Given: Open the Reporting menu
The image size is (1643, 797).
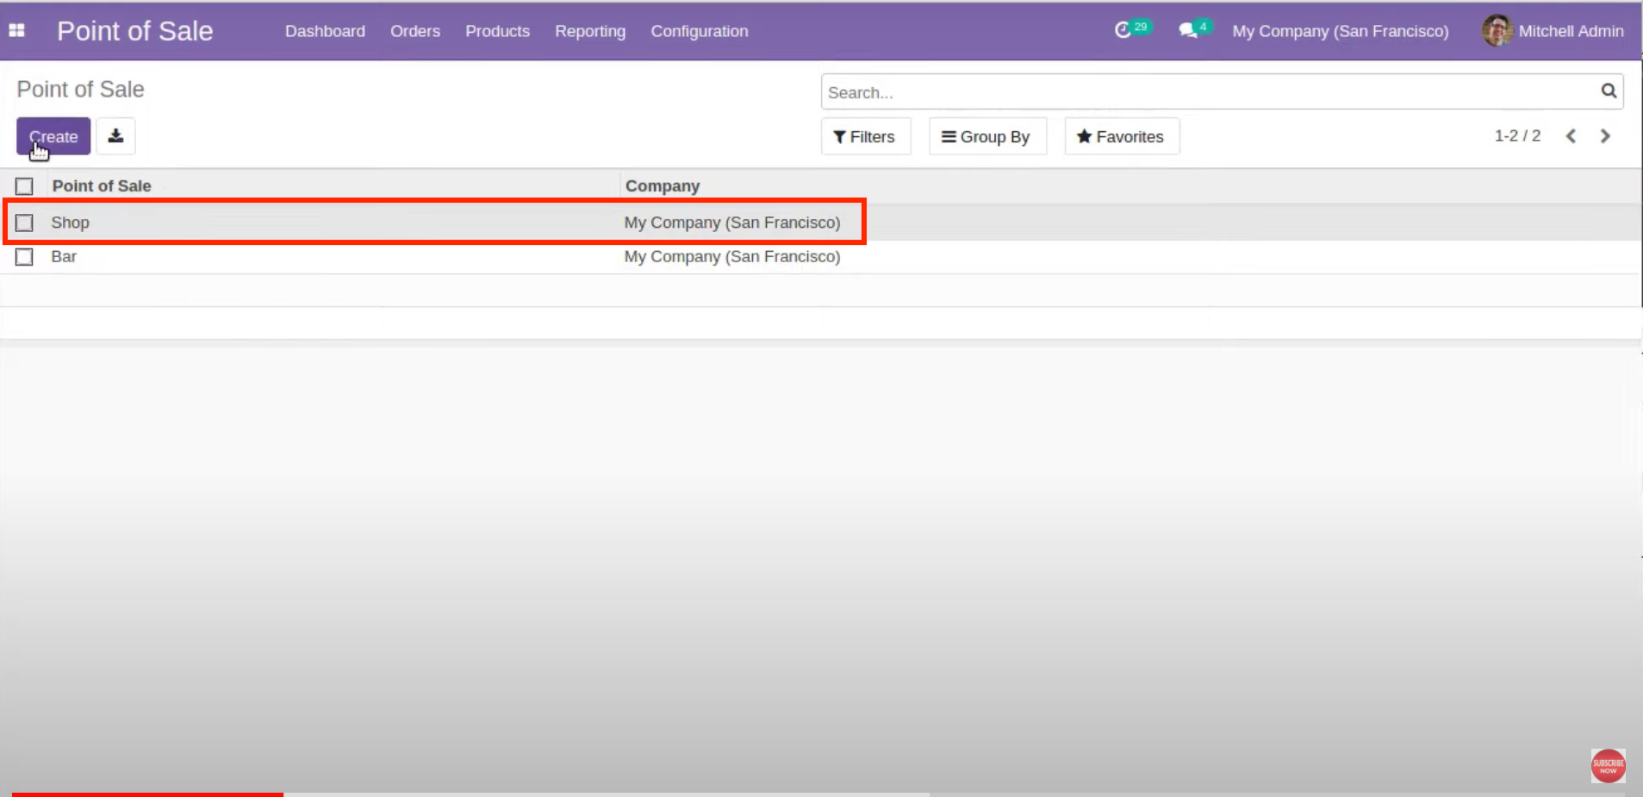Looking at the screenshot, I should (x=590, y=31).
